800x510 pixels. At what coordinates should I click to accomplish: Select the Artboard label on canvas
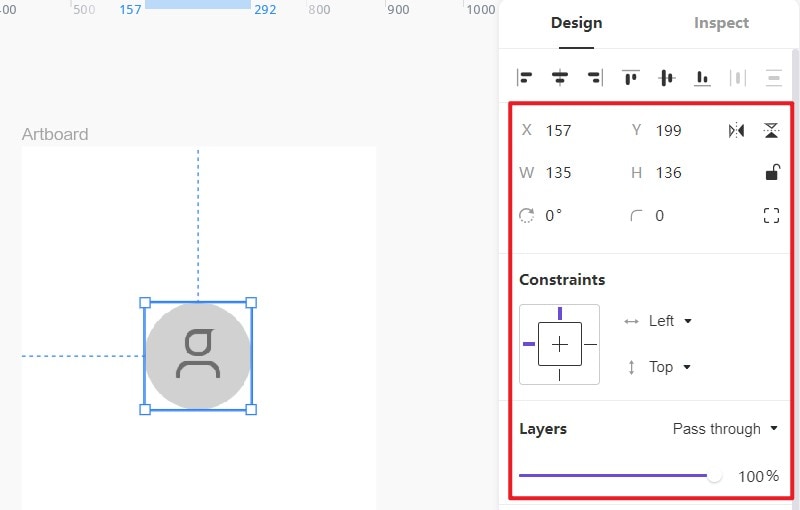55,134
